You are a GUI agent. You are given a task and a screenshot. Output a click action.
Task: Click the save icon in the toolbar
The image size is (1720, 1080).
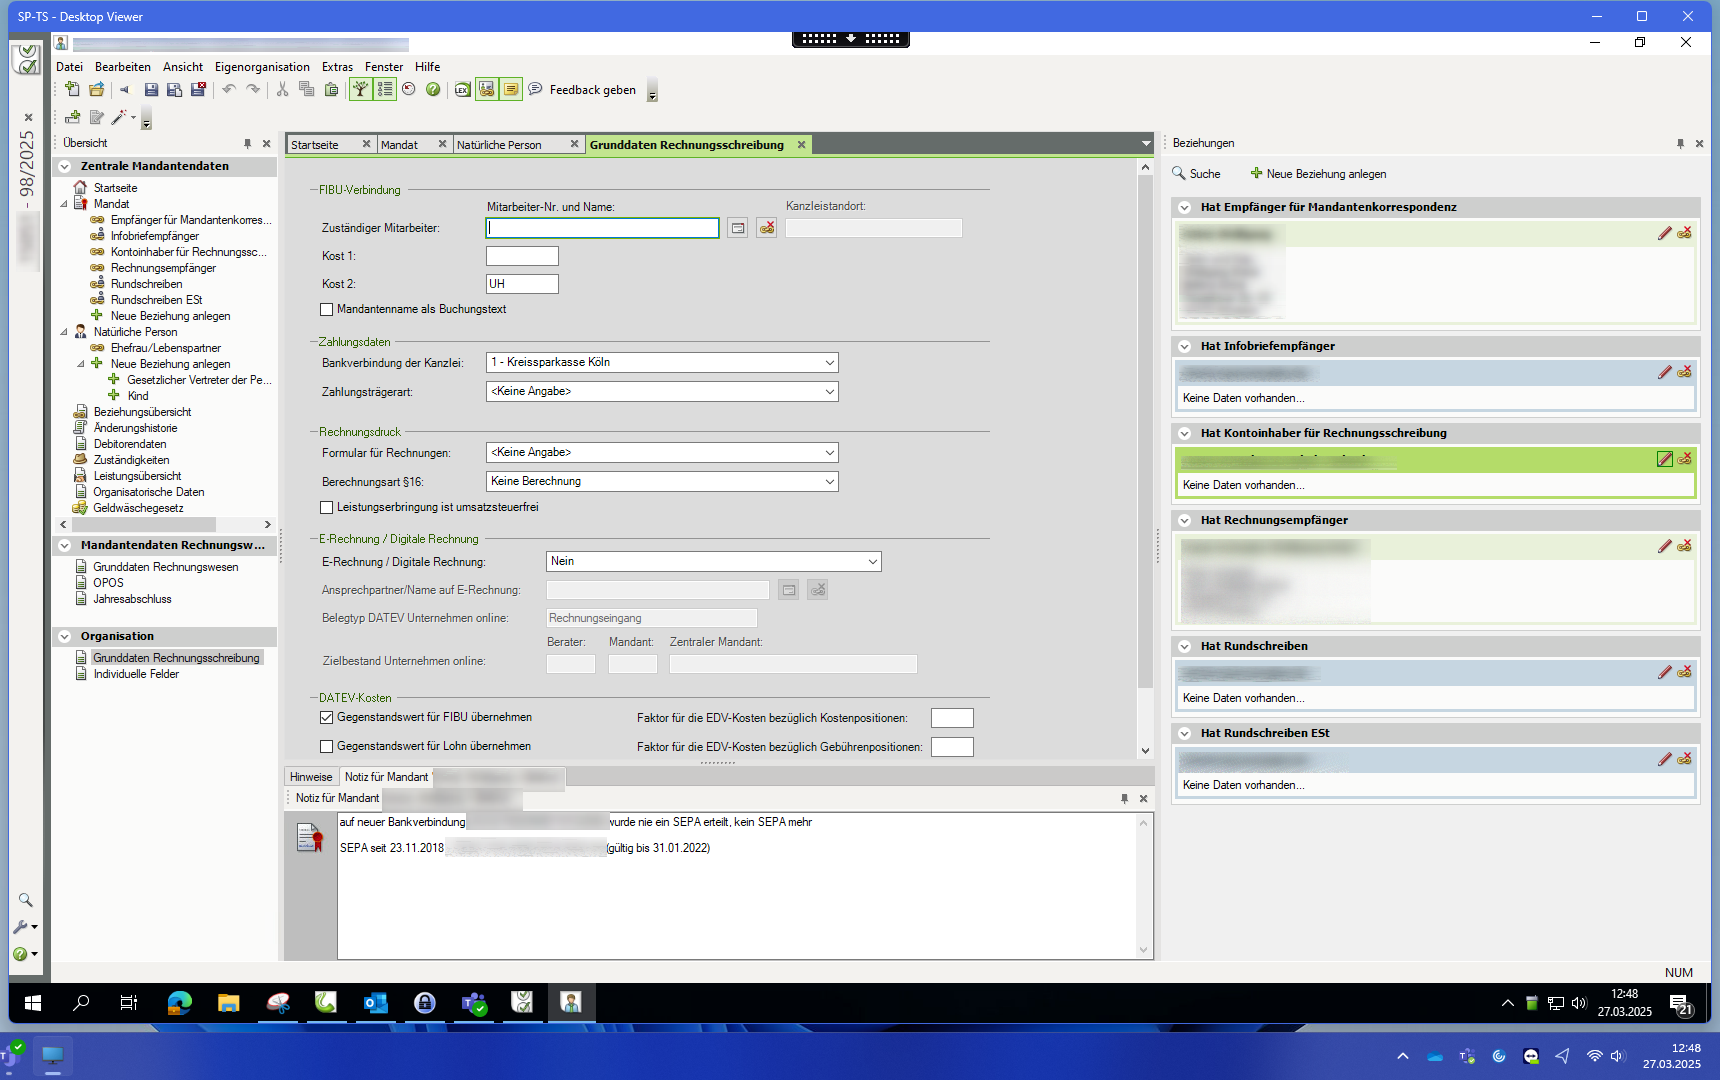click(x=151, y=90)
